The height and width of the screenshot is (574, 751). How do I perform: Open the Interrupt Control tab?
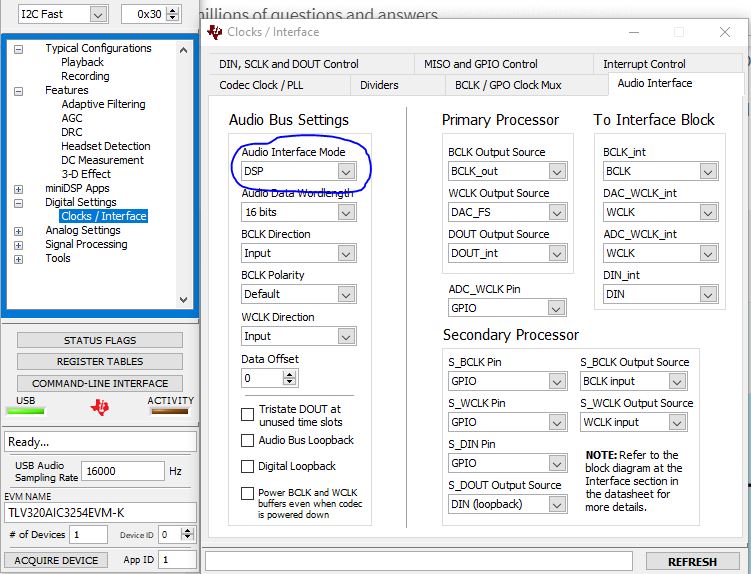644,64
